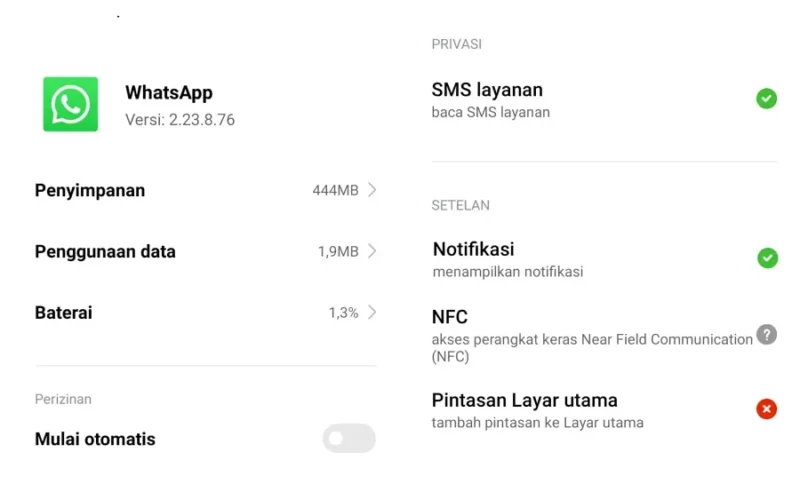This screenshot has width=800, height=484.
Task: Click the 1,3% battery value
Action: [343, 313]
